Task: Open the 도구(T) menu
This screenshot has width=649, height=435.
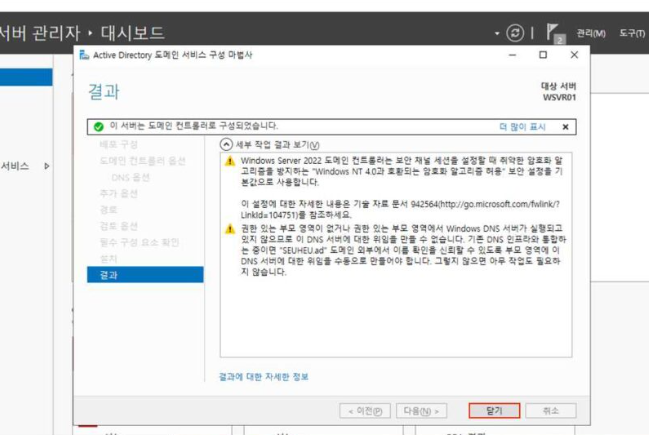Action: click(632, 34)
